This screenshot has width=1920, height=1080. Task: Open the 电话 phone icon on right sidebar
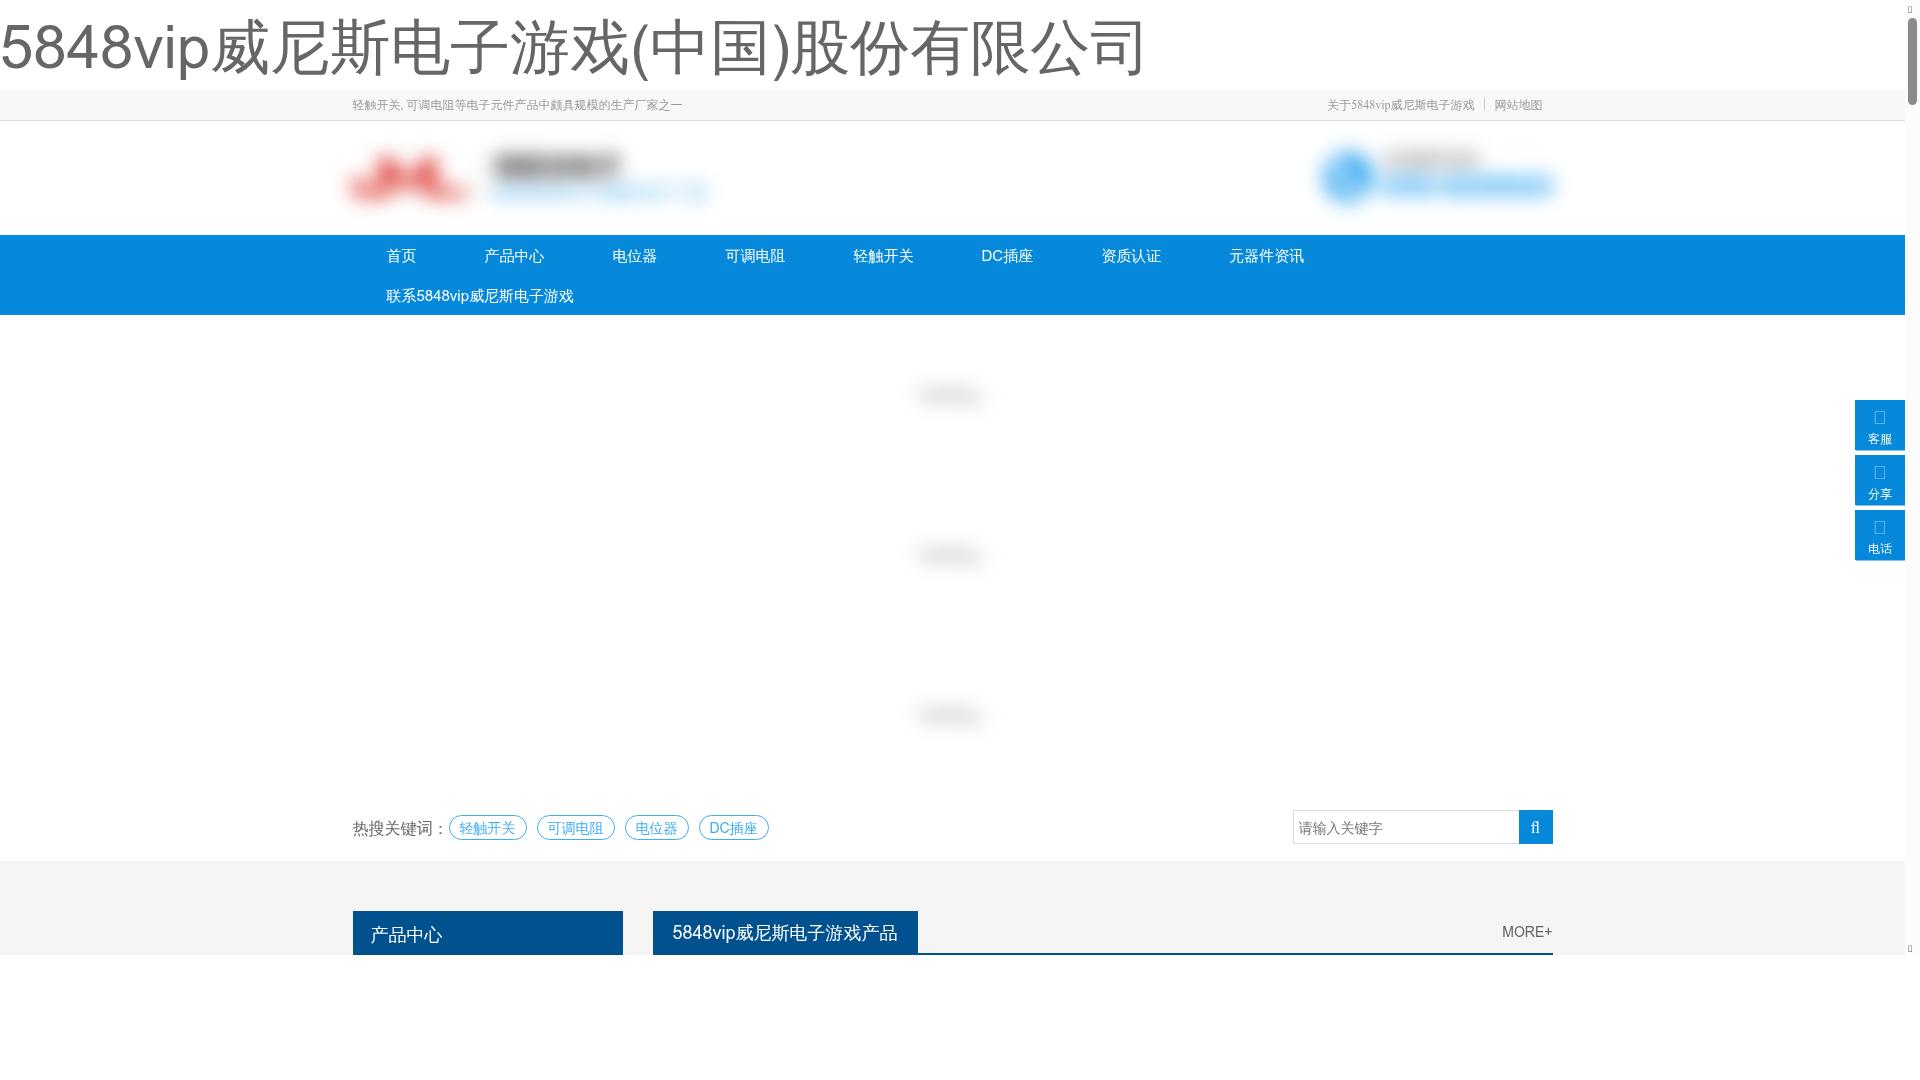pos(1880,535)
